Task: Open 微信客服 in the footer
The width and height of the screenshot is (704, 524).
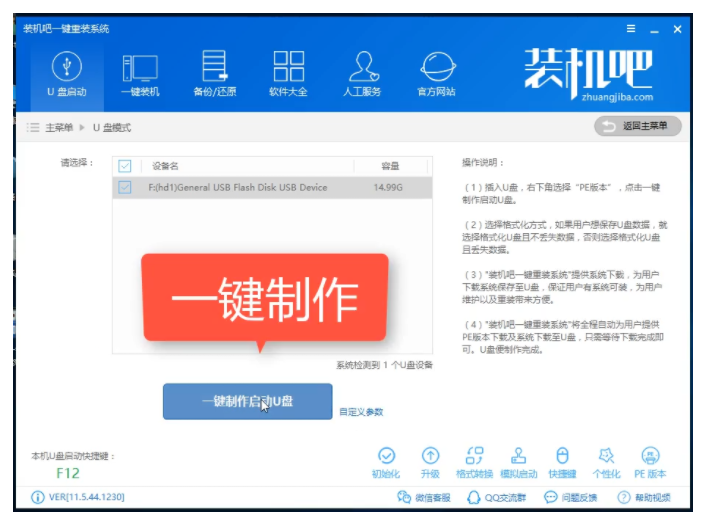Action: [x=424, y=497]
